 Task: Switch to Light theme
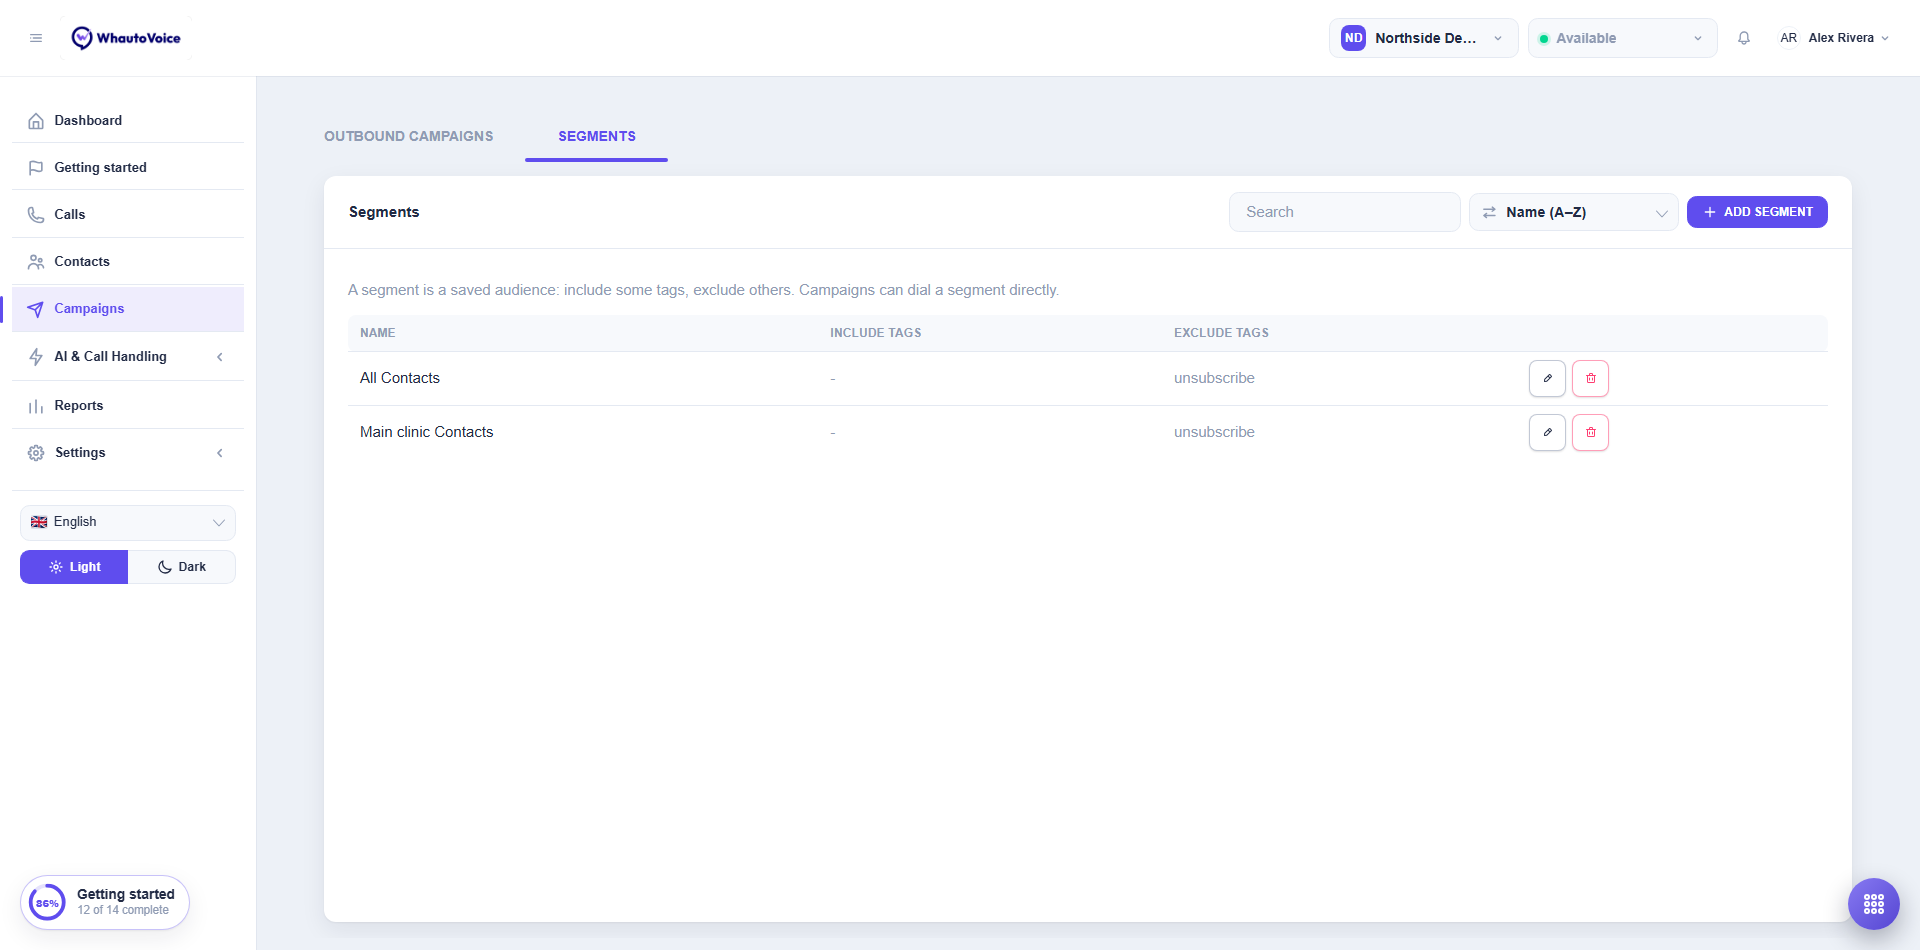(x=74, y=567)
